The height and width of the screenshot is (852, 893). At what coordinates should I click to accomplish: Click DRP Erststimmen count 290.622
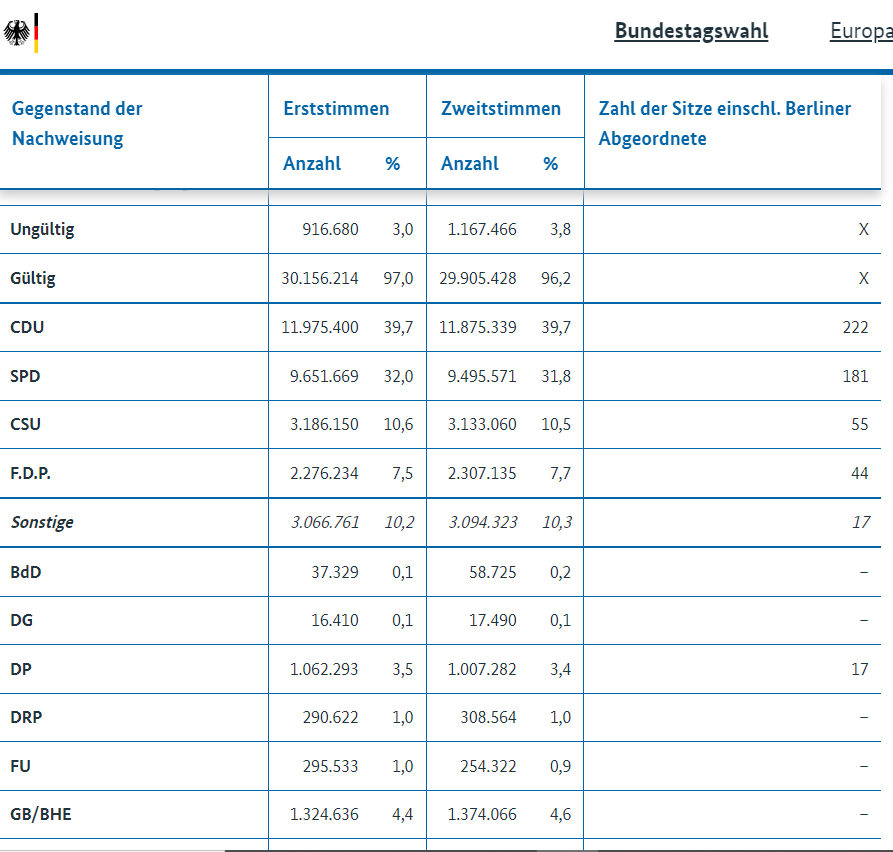point(330,717)
